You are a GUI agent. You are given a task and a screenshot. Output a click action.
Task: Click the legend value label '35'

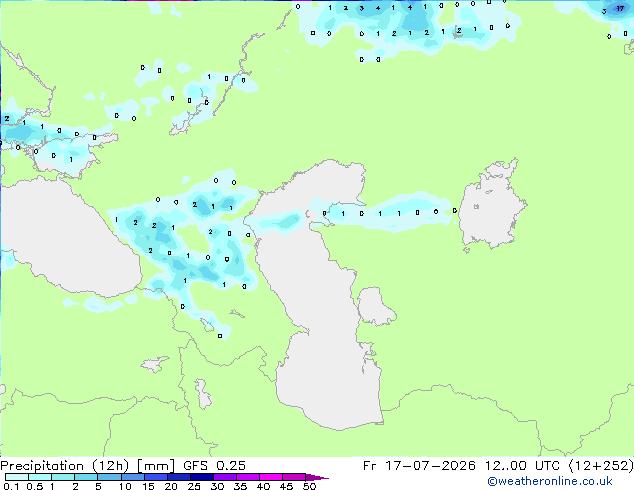click(240, 486)
